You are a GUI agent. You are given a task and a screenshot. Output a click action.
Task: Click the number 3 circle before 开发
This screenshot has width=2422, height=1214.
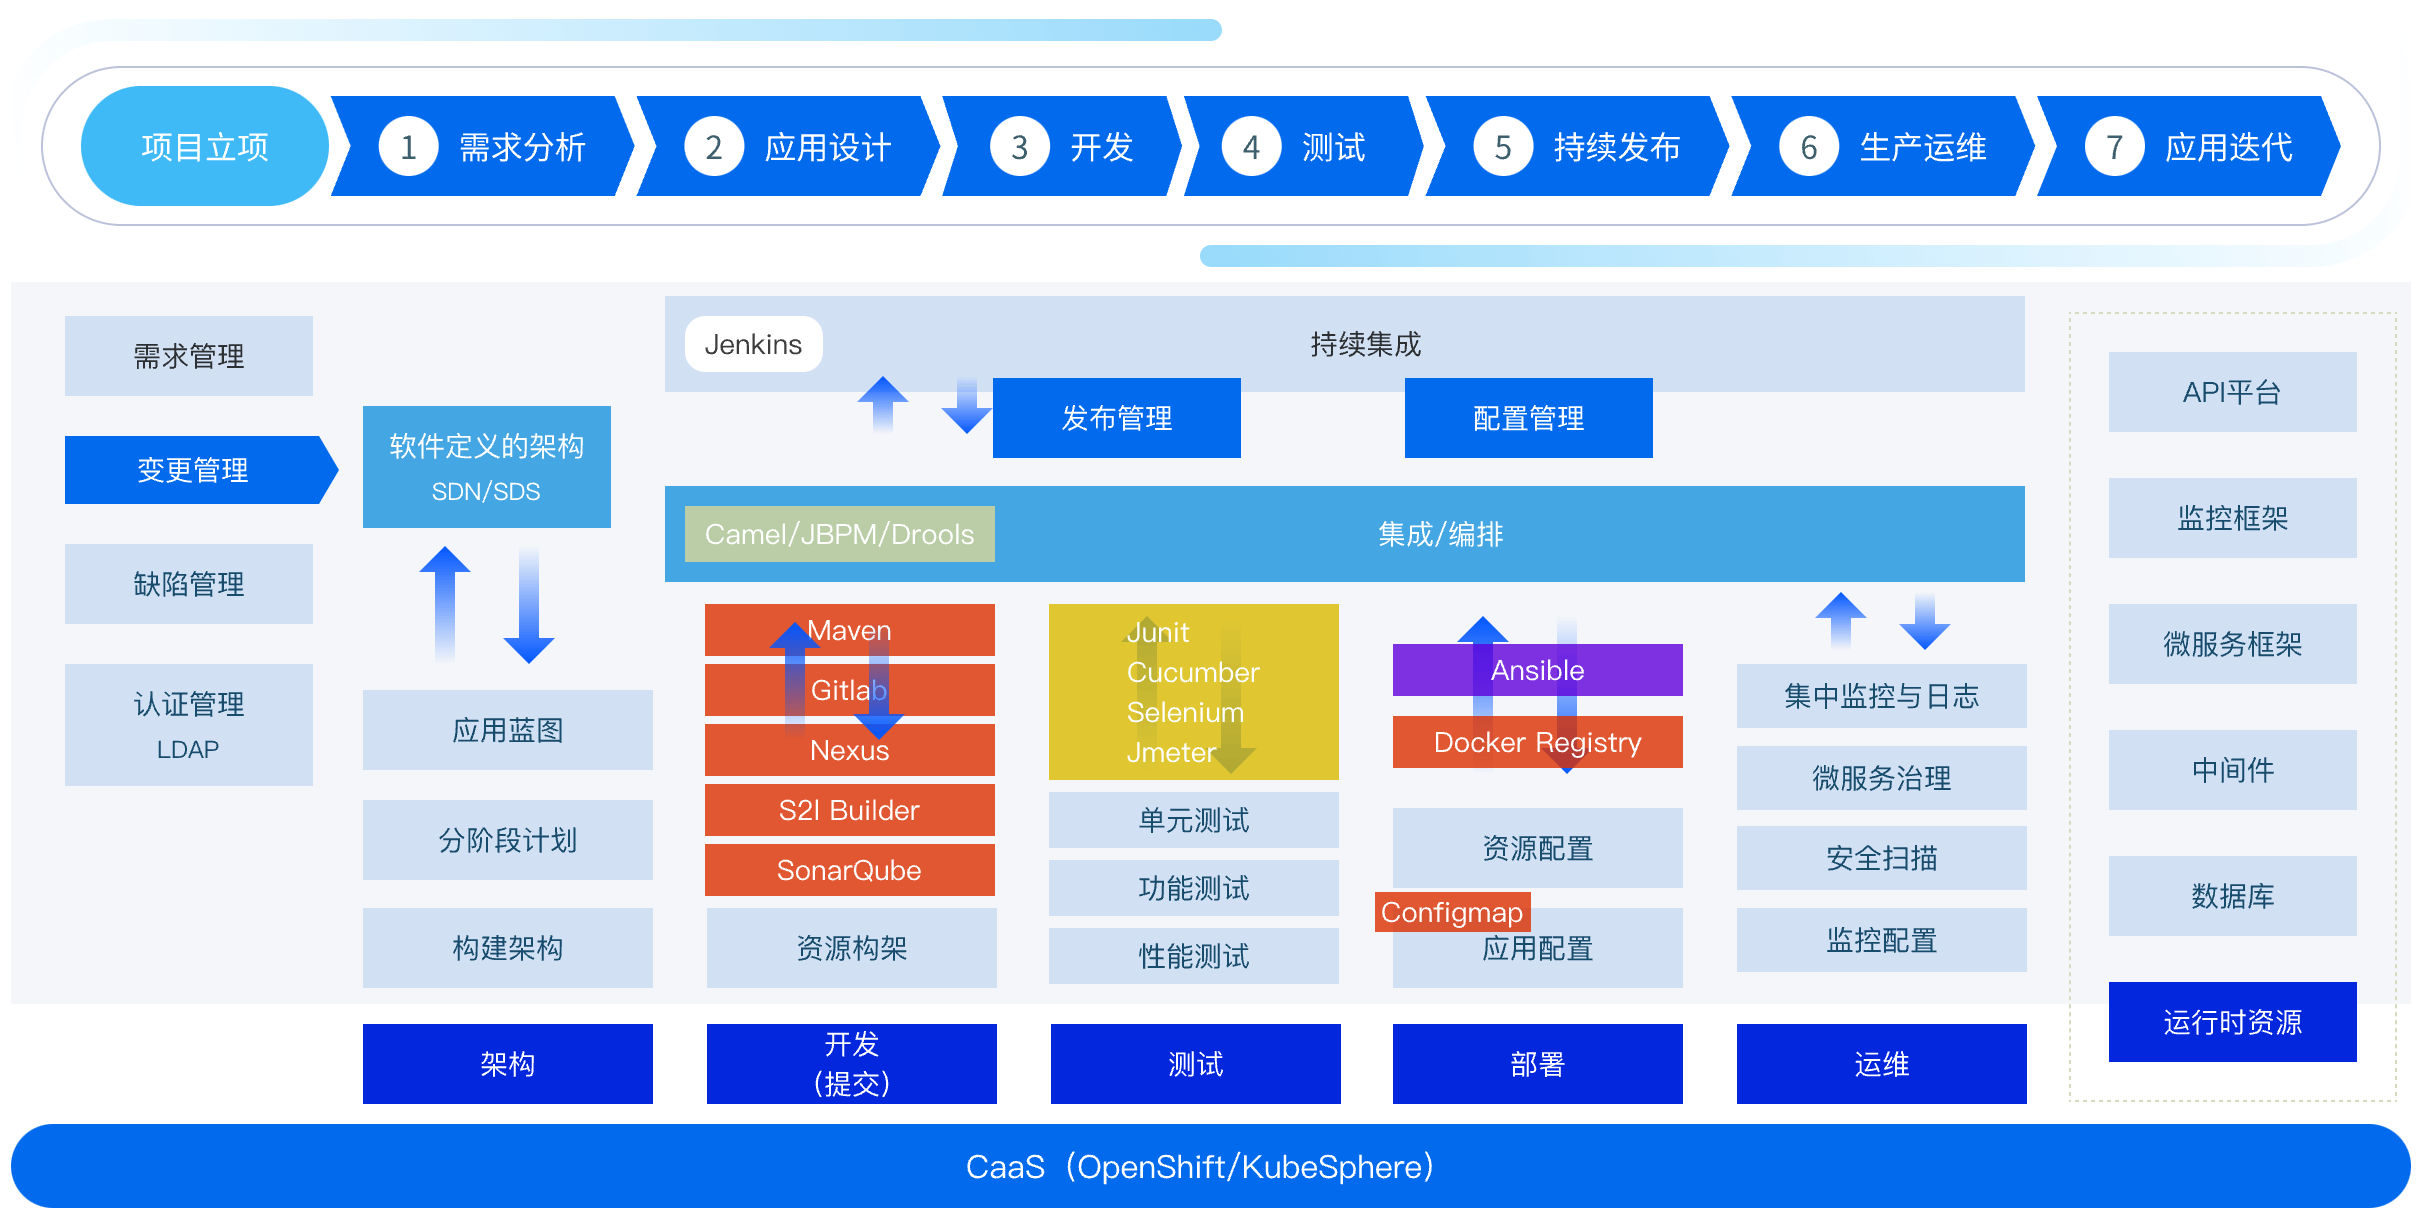[1019, 147]
